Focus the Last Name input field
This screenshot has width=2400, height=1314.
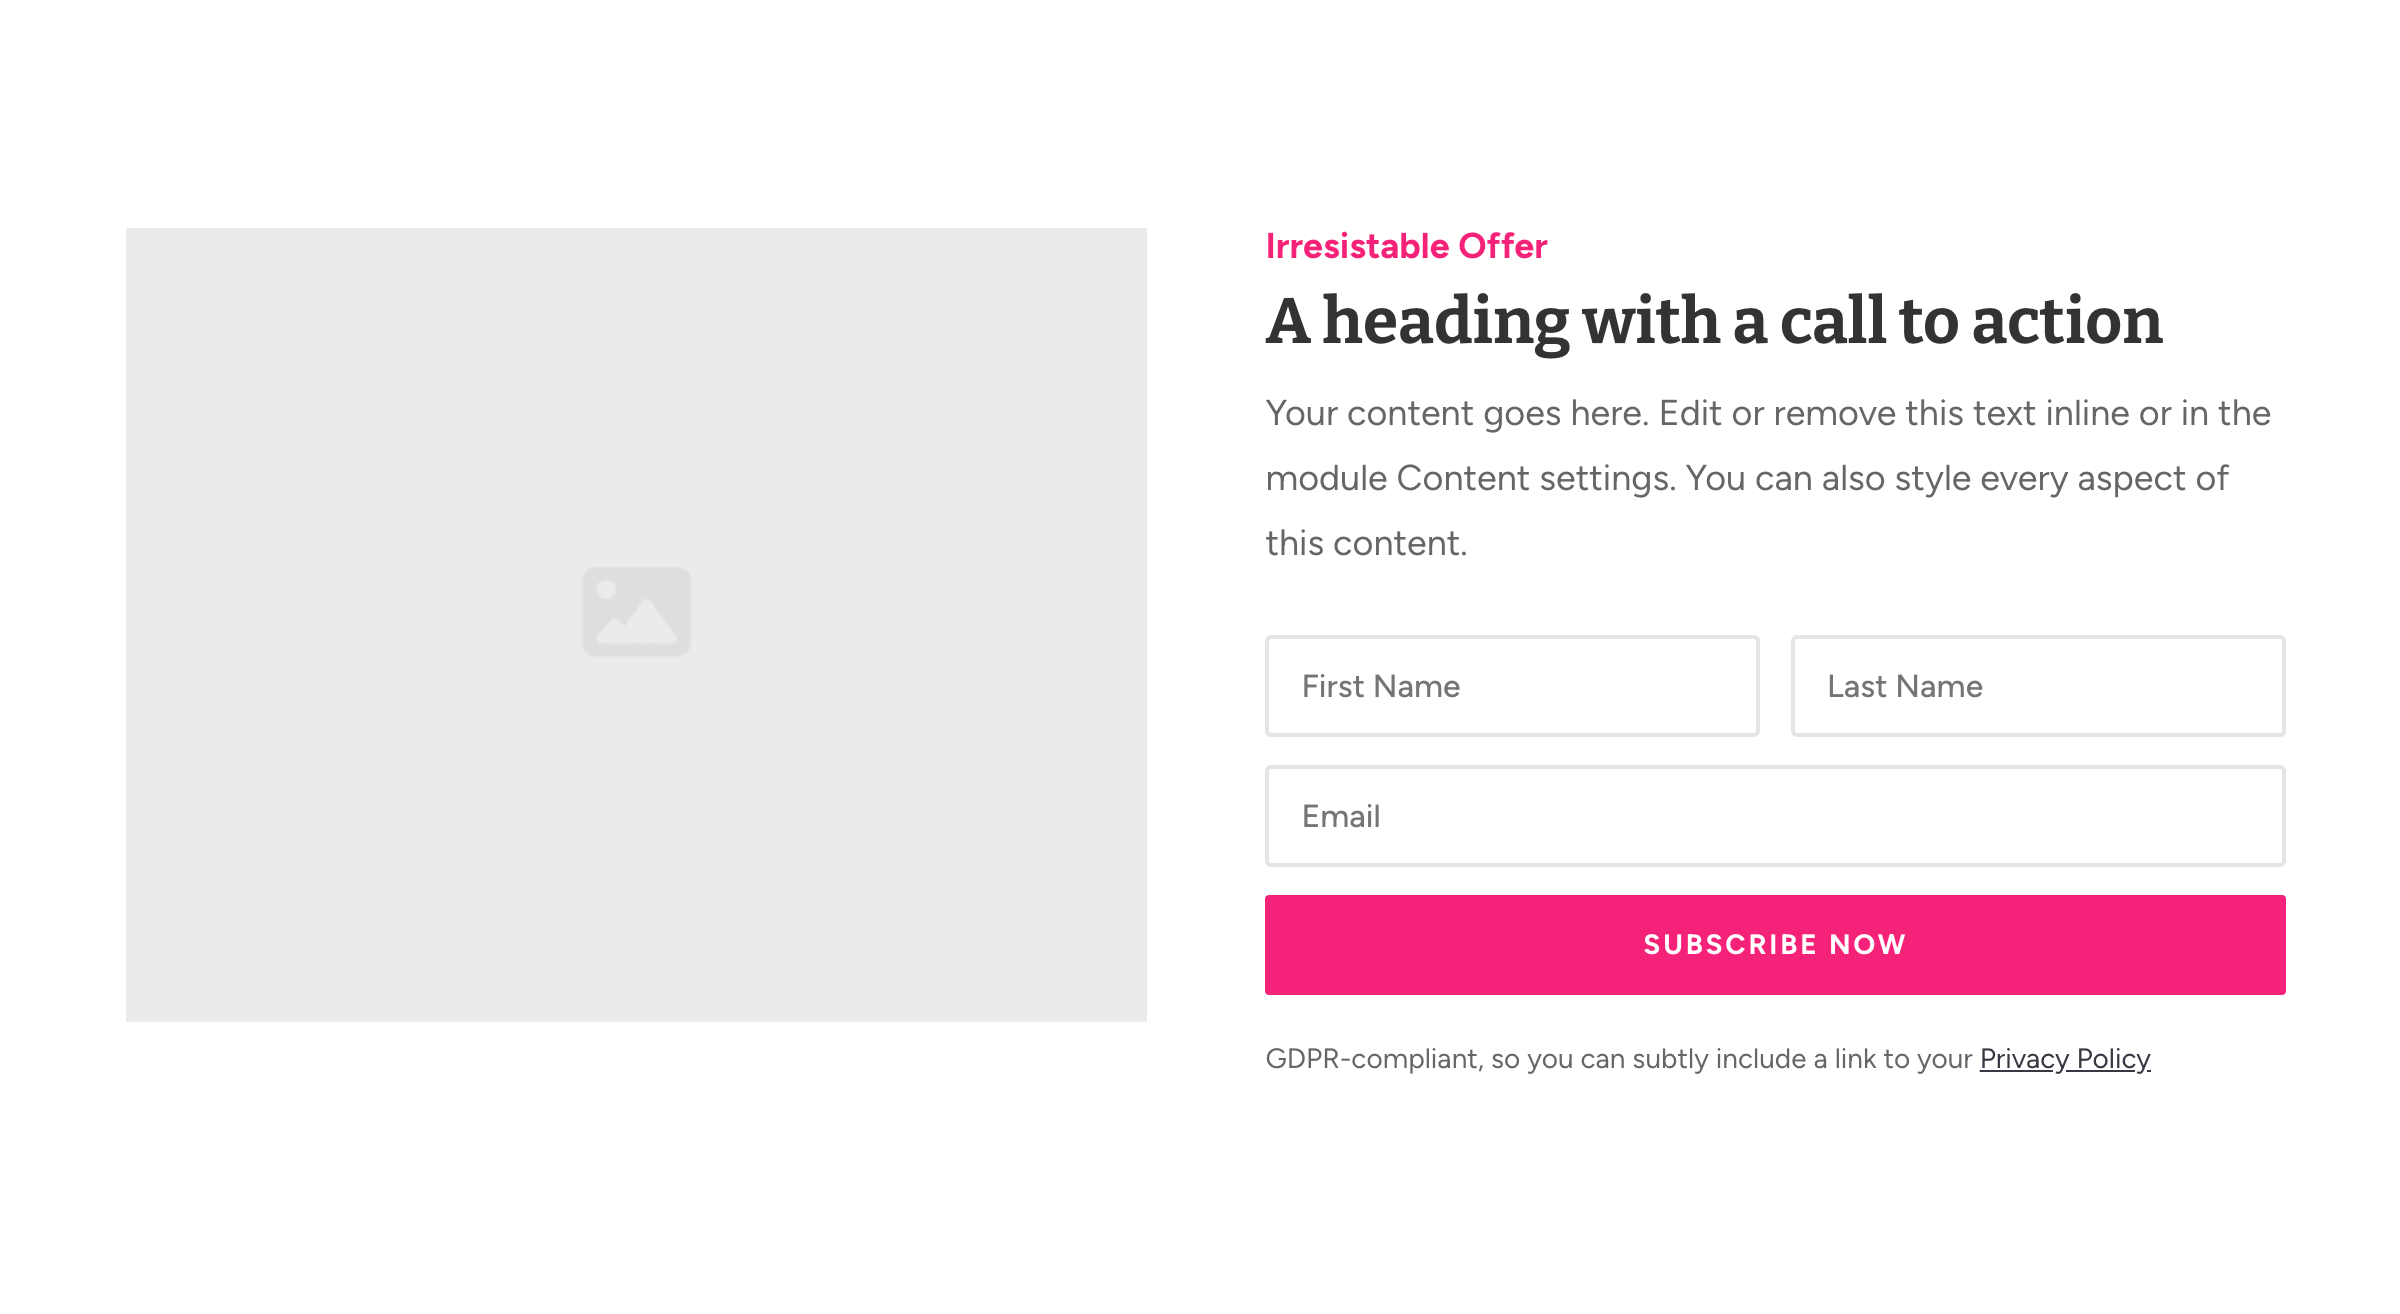click(2038, 686)
